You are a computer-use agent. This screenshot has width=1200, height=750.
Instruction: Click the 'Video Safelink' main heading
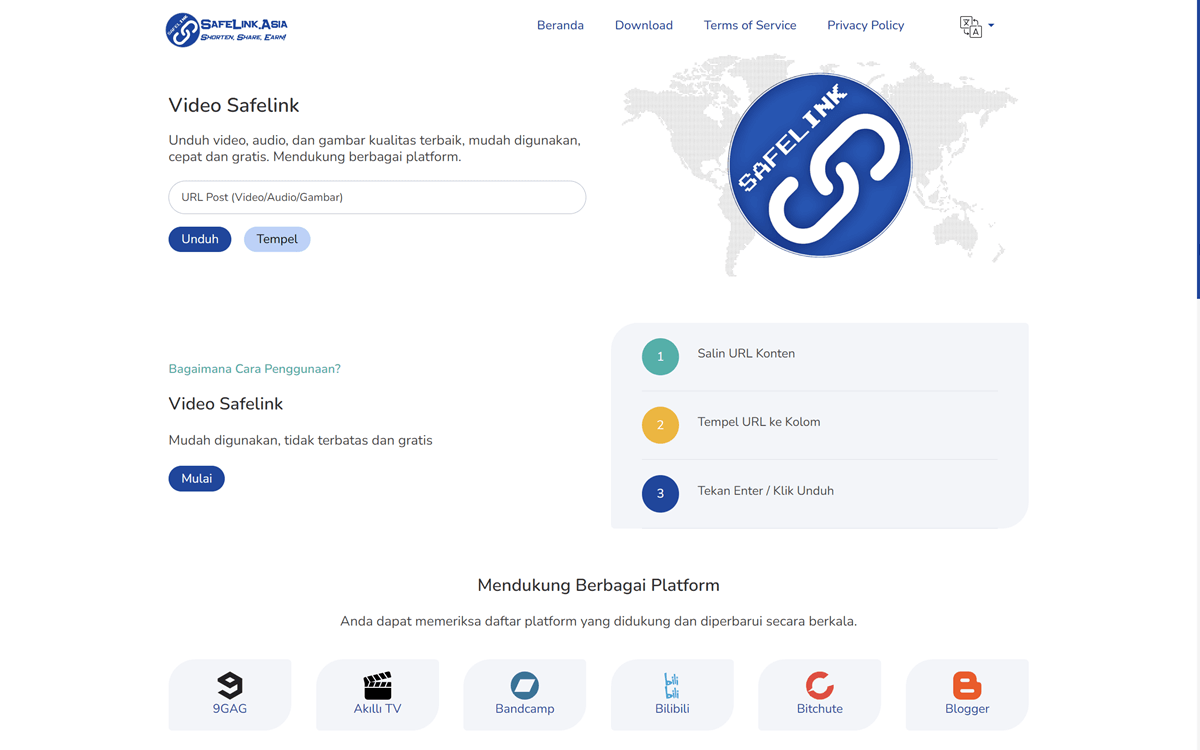tap(234, 105)
